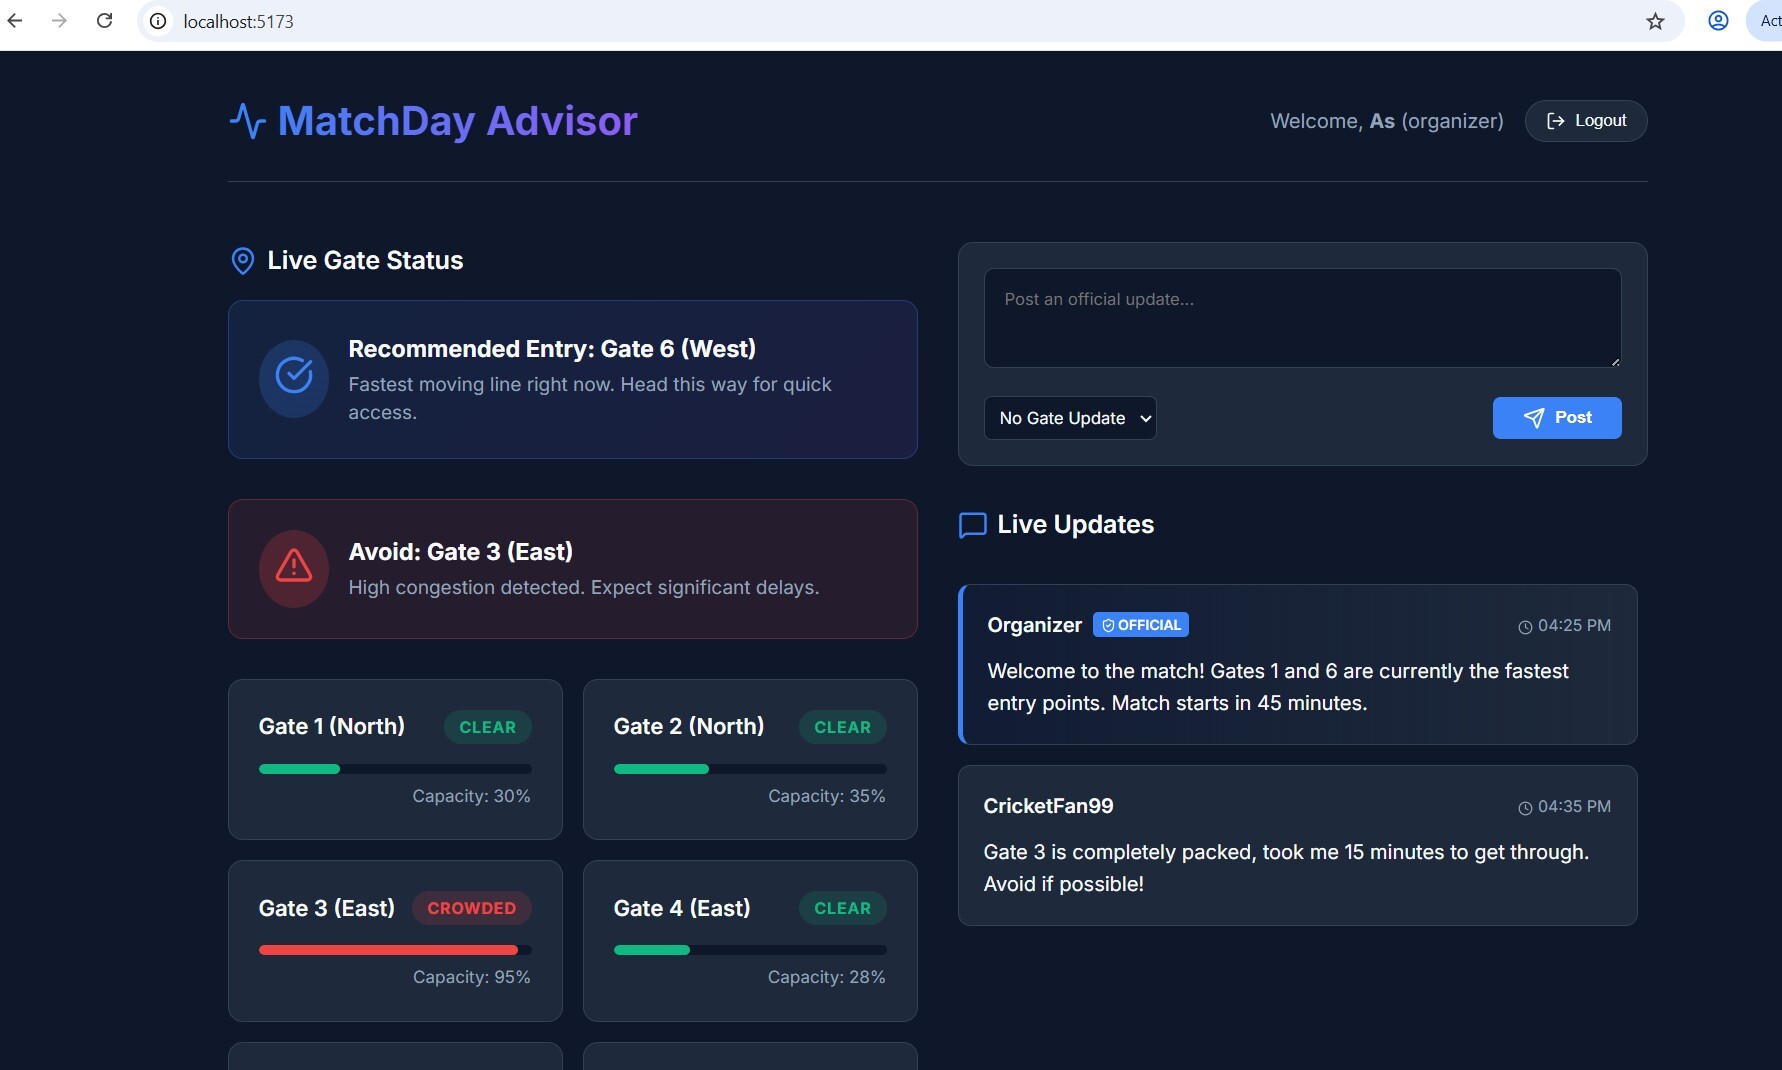This screenshot has width=1782, height=1070.
Task: Click the browser back arrow
Action: [14, 20]
